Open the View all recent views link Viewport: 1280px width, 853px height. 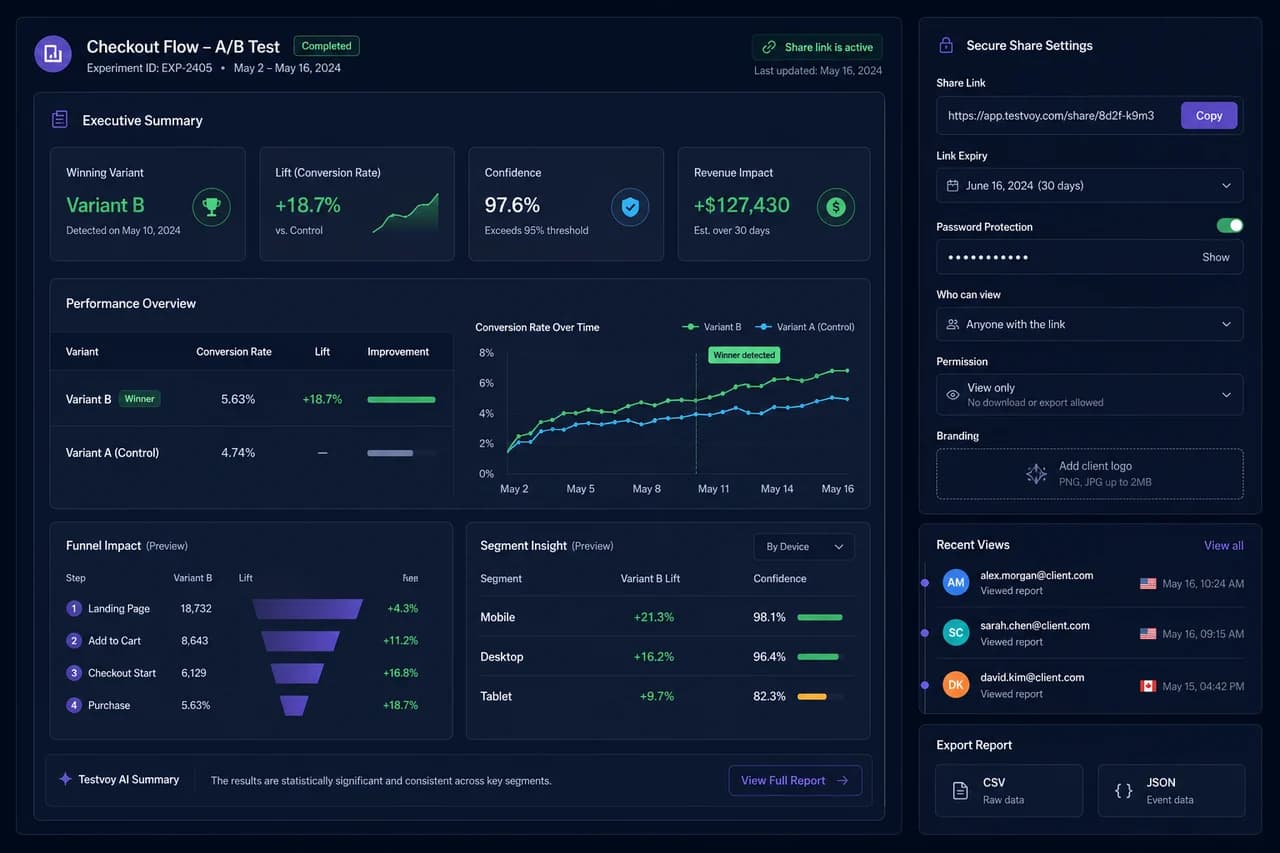pos(1224,546)
